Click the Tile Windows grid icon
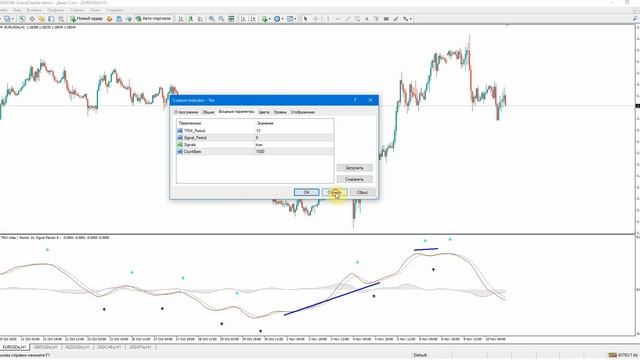 [x=231, y=19]
